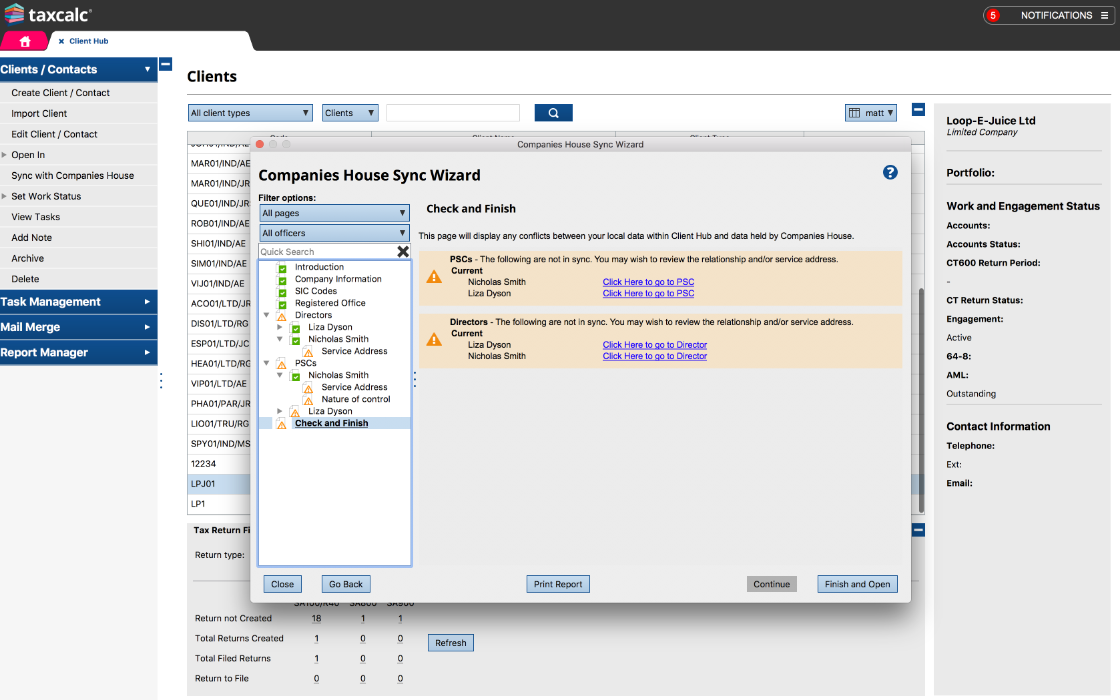Open the Clients search scope dropdown

click(350, 113)
